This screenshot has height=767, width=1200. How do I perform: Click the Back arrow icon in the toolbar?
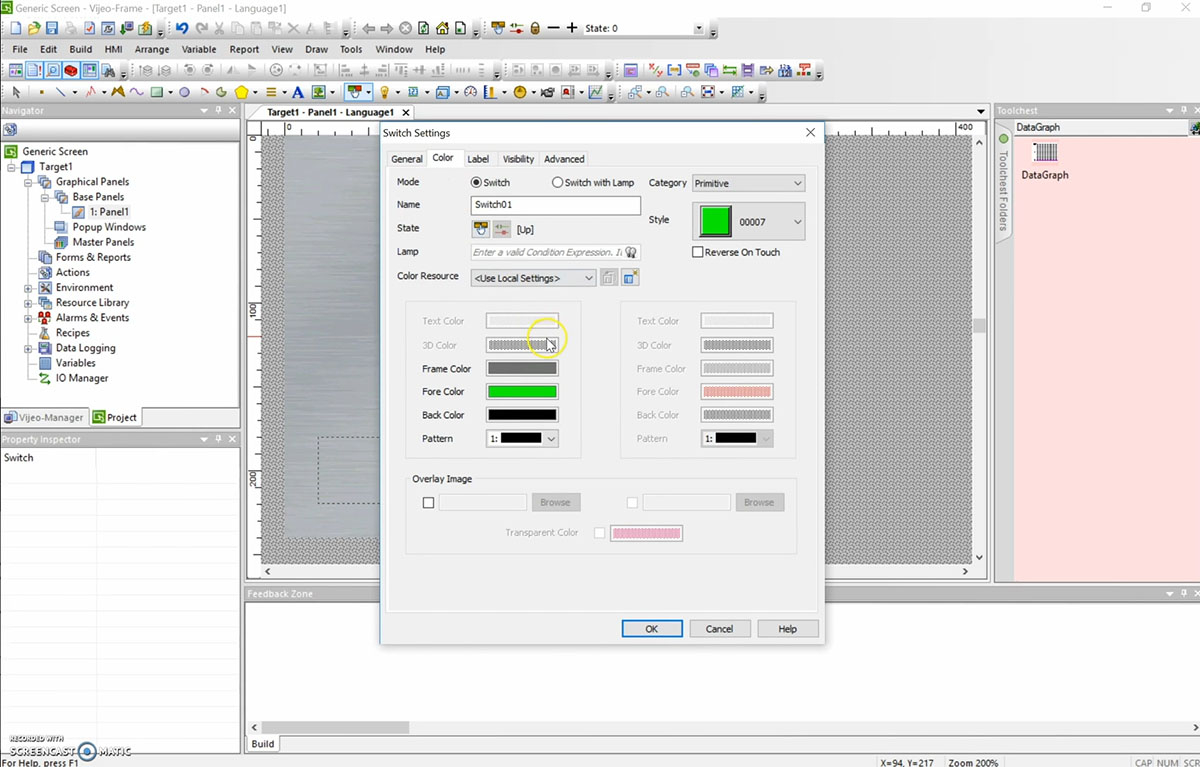tap(368, 28)
